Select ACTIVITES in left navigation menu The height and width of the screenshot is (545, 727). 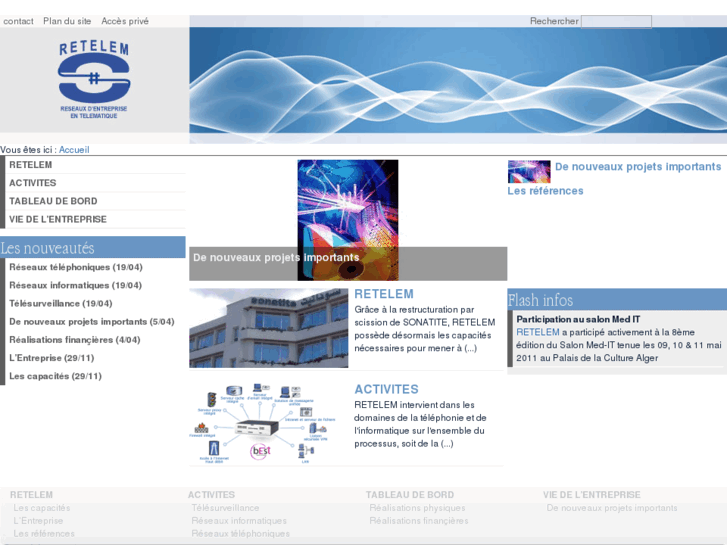pyautogui.click(x=32, y=183)
